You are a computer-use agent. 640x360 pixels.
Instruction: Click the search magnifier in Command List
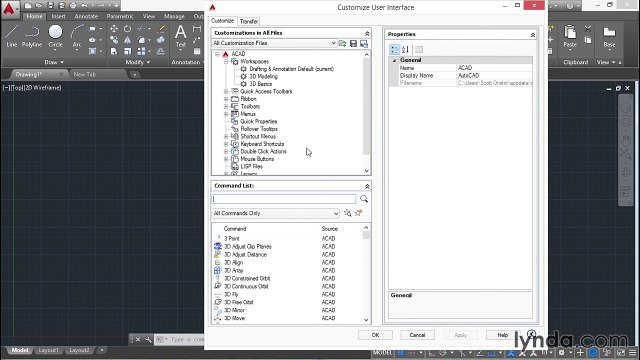[364, 199]
